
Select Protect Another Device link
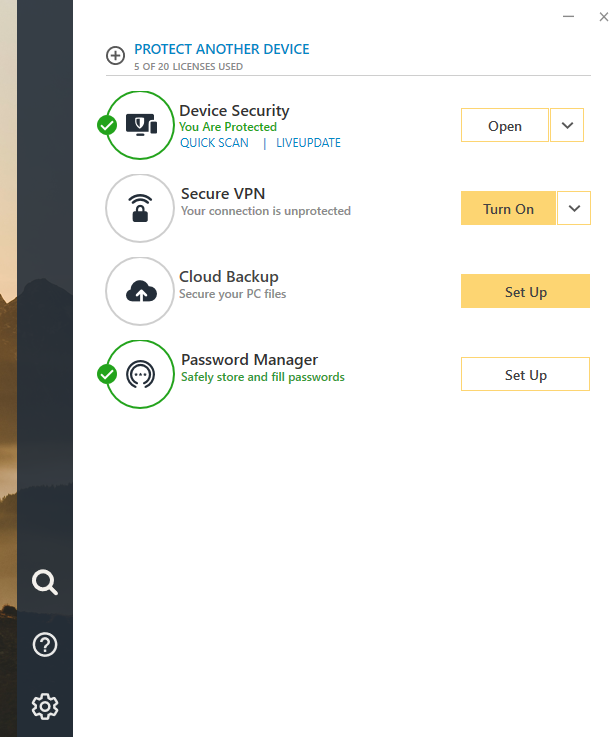[x=222, y=49]
